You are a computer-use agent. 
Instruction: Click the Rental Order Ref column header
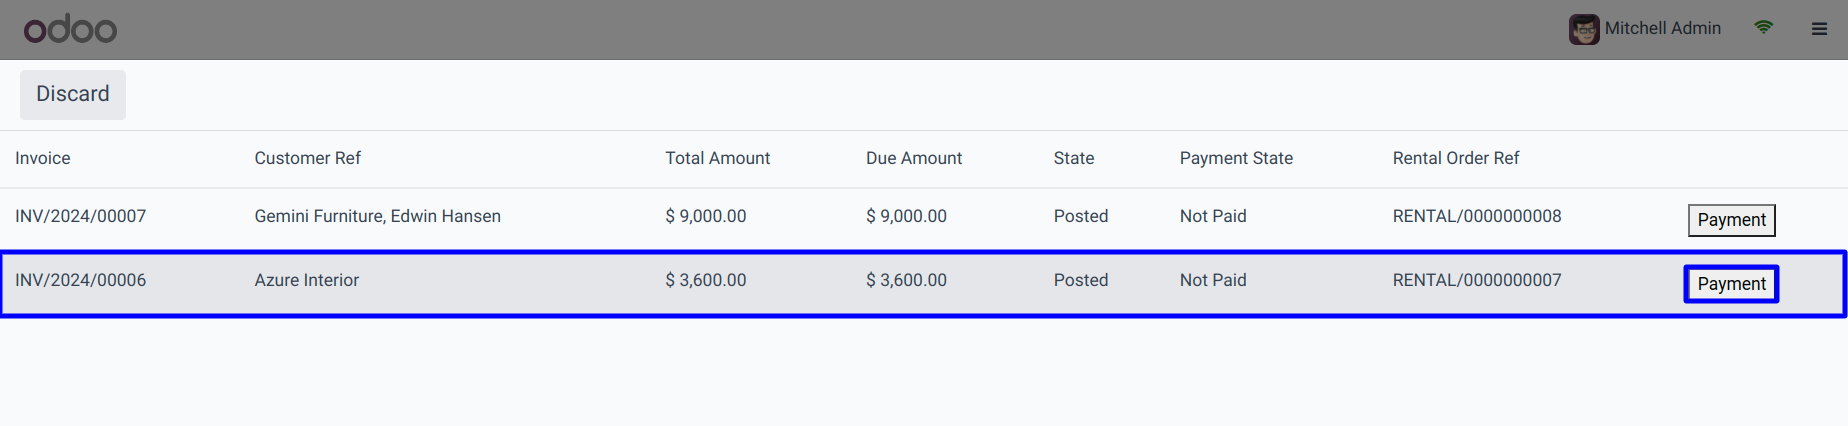tap(1456, 158)
